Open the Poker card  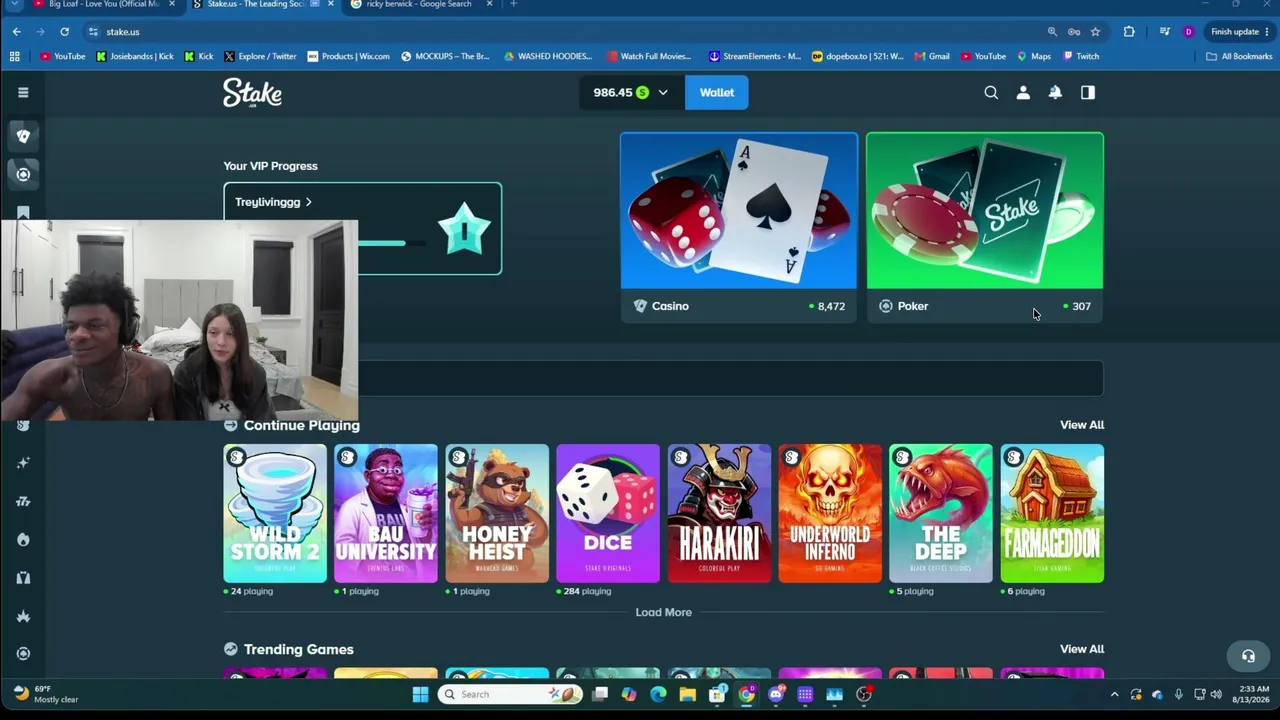[985, 227]
